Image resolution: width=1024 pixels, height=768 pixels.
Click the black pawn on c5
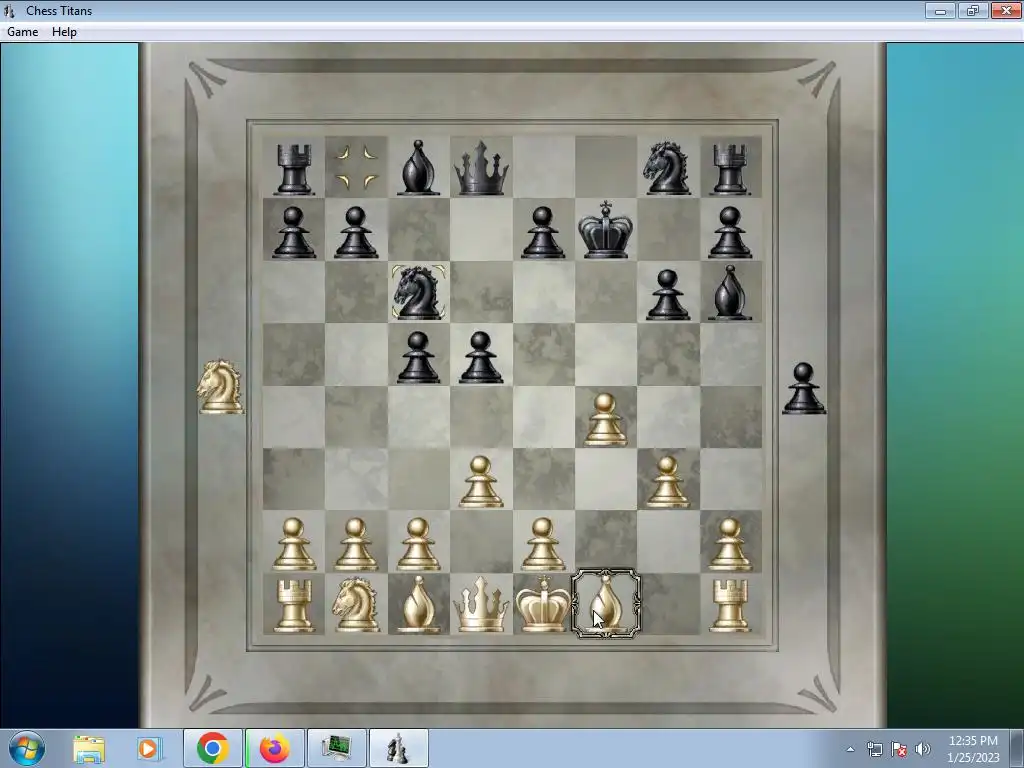(x=418, y=357)
